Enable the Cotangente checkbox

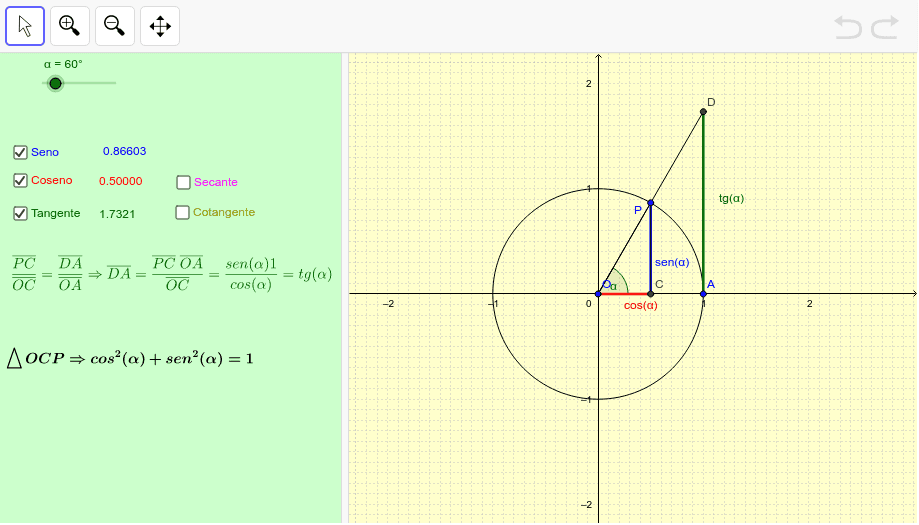(x=182, y=212)
